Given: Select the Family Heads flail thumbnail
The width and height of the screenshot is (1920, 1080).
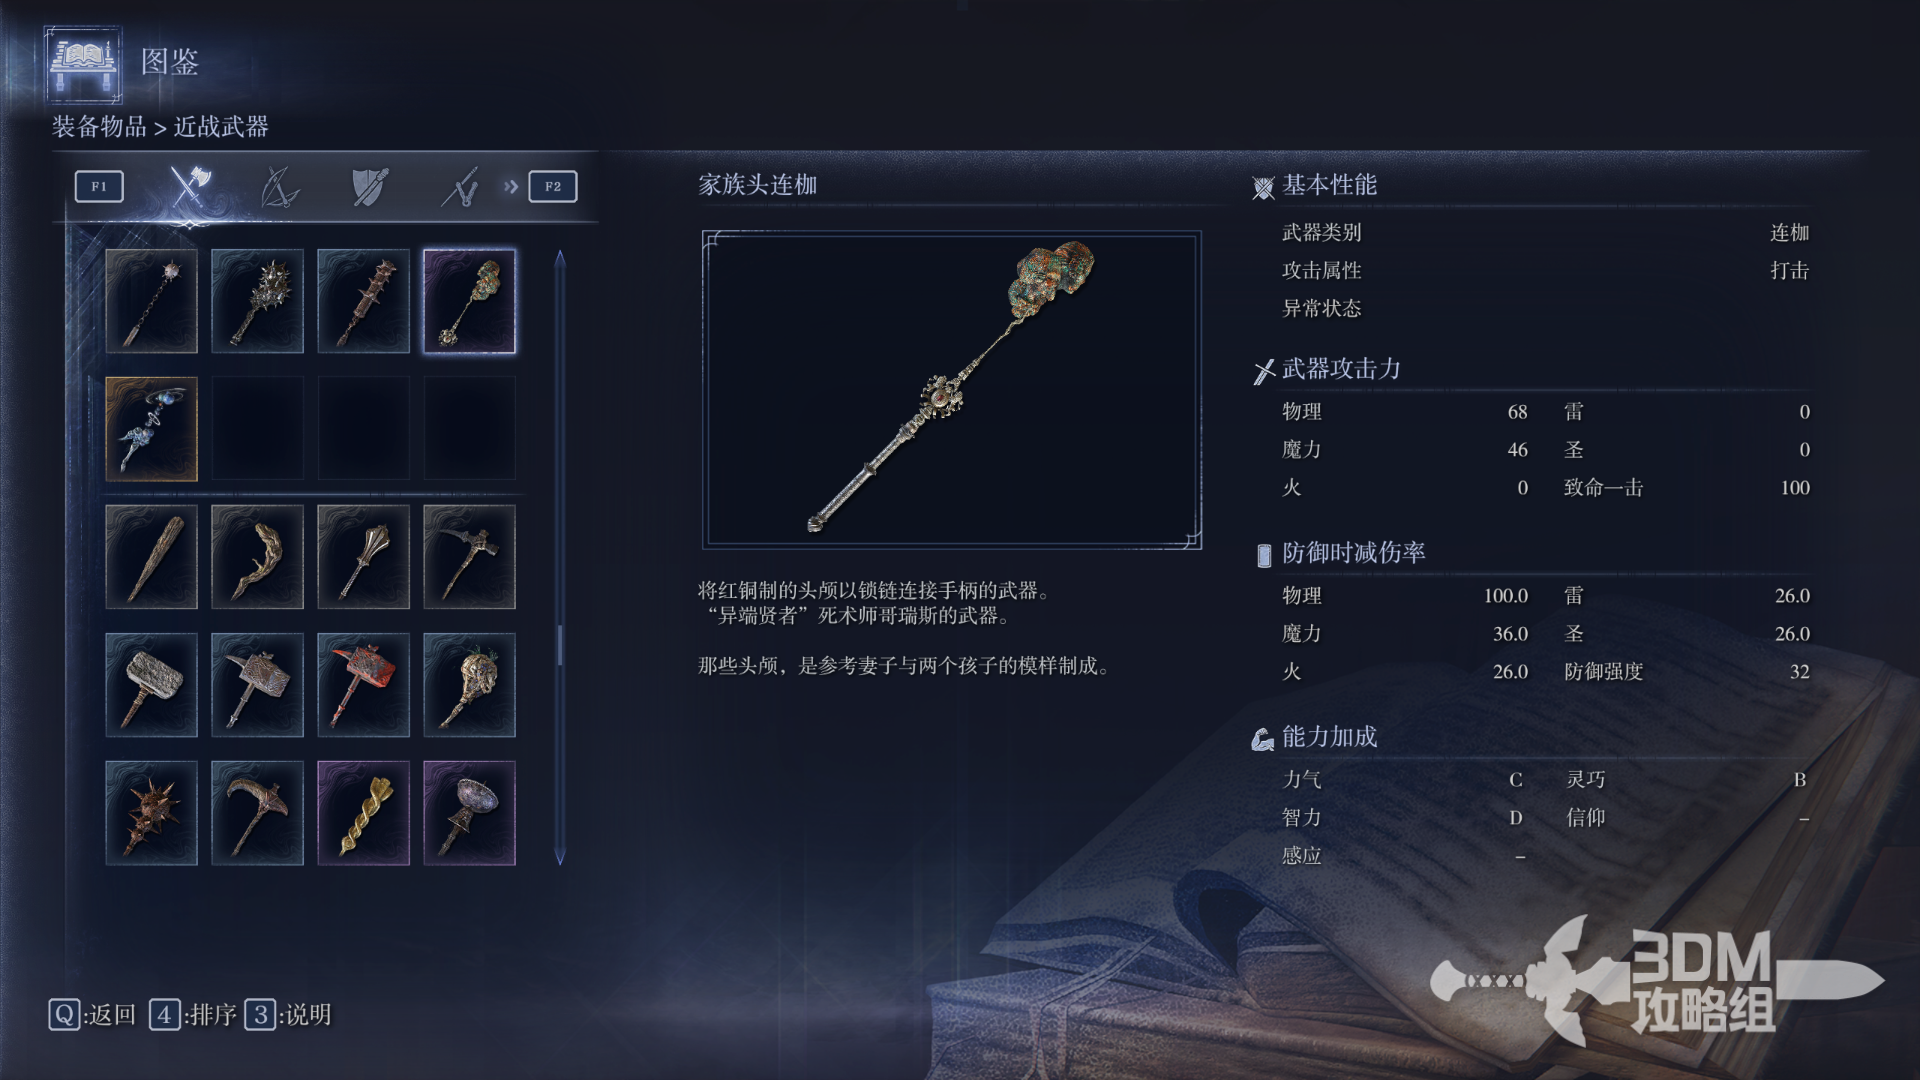Looking at the screenshot, I should [469, 301].
